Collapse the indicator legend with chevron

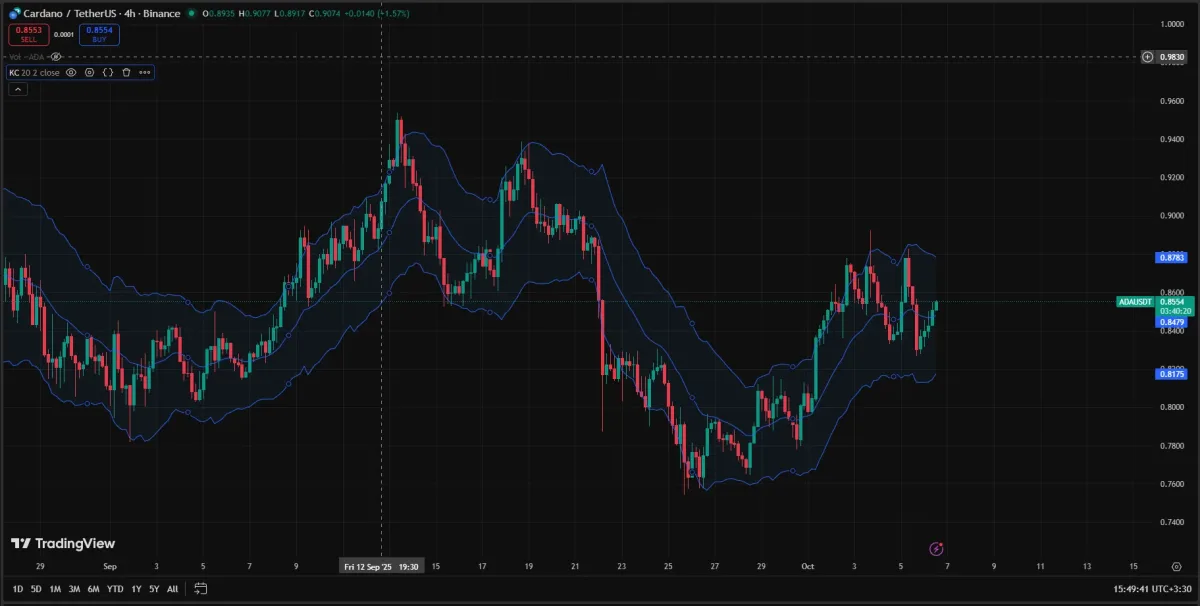click(x=17, y=89)
